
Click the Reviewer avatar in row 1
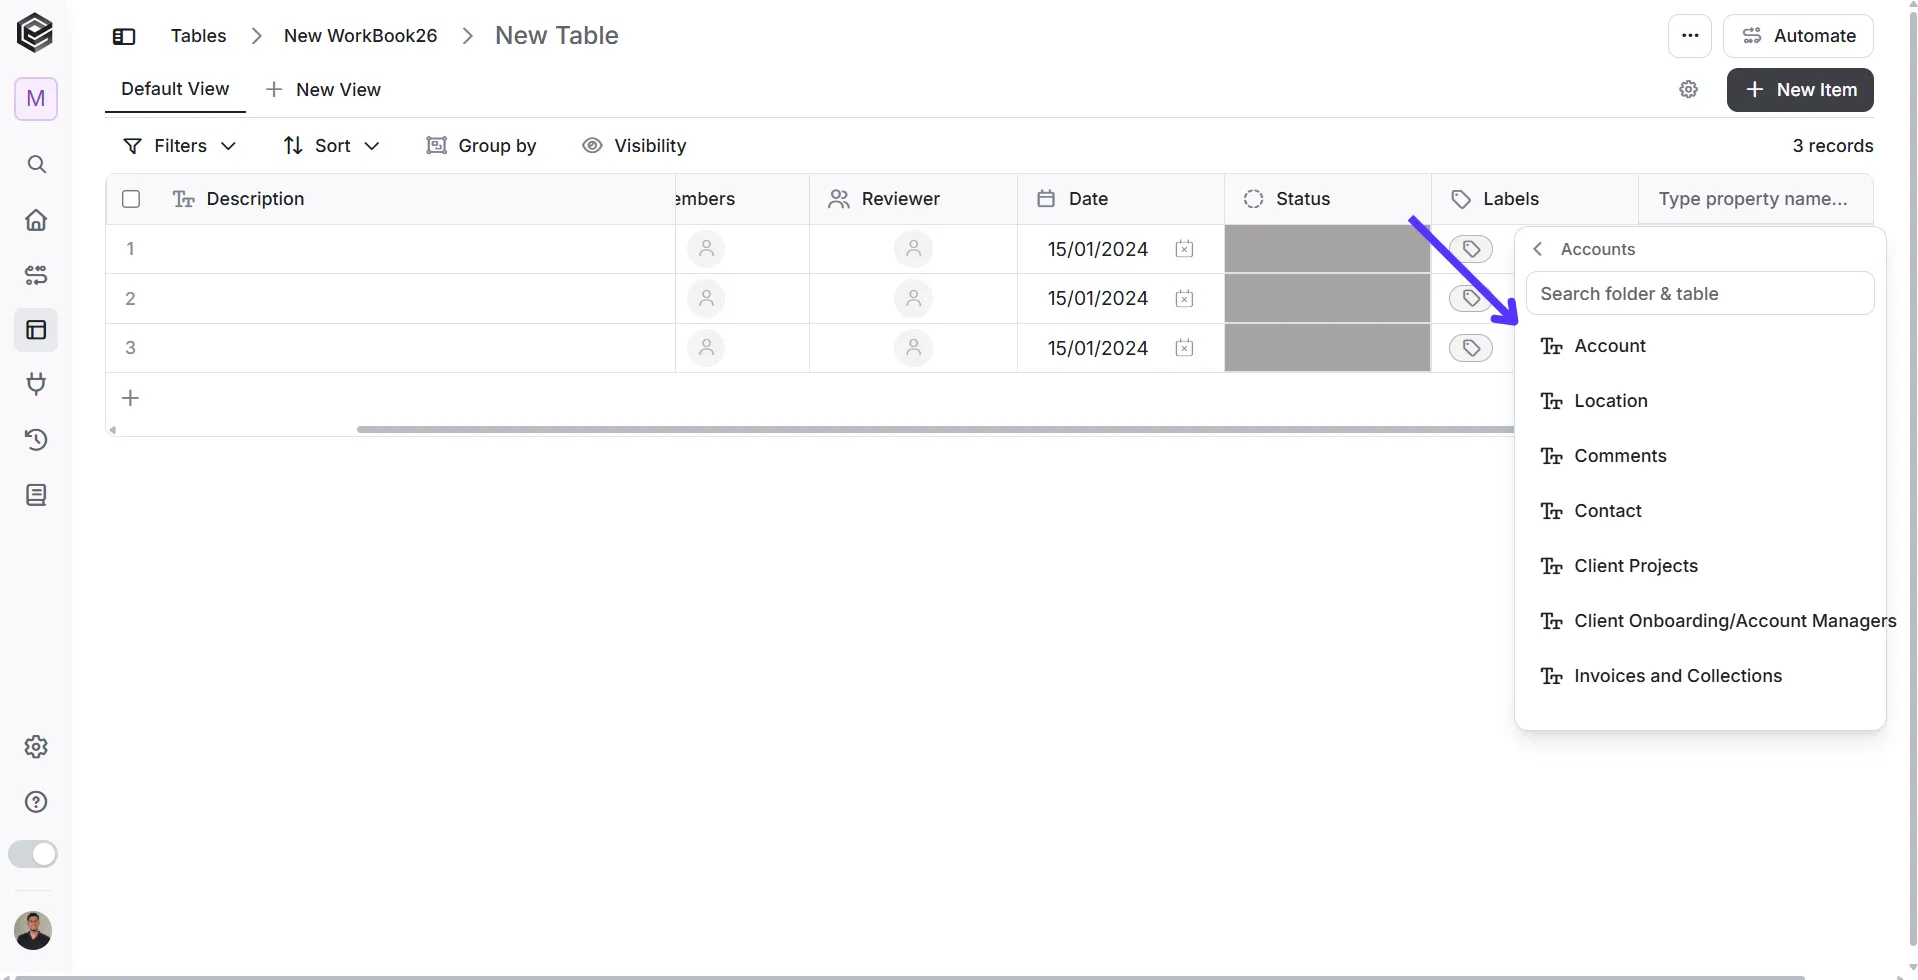913,249
